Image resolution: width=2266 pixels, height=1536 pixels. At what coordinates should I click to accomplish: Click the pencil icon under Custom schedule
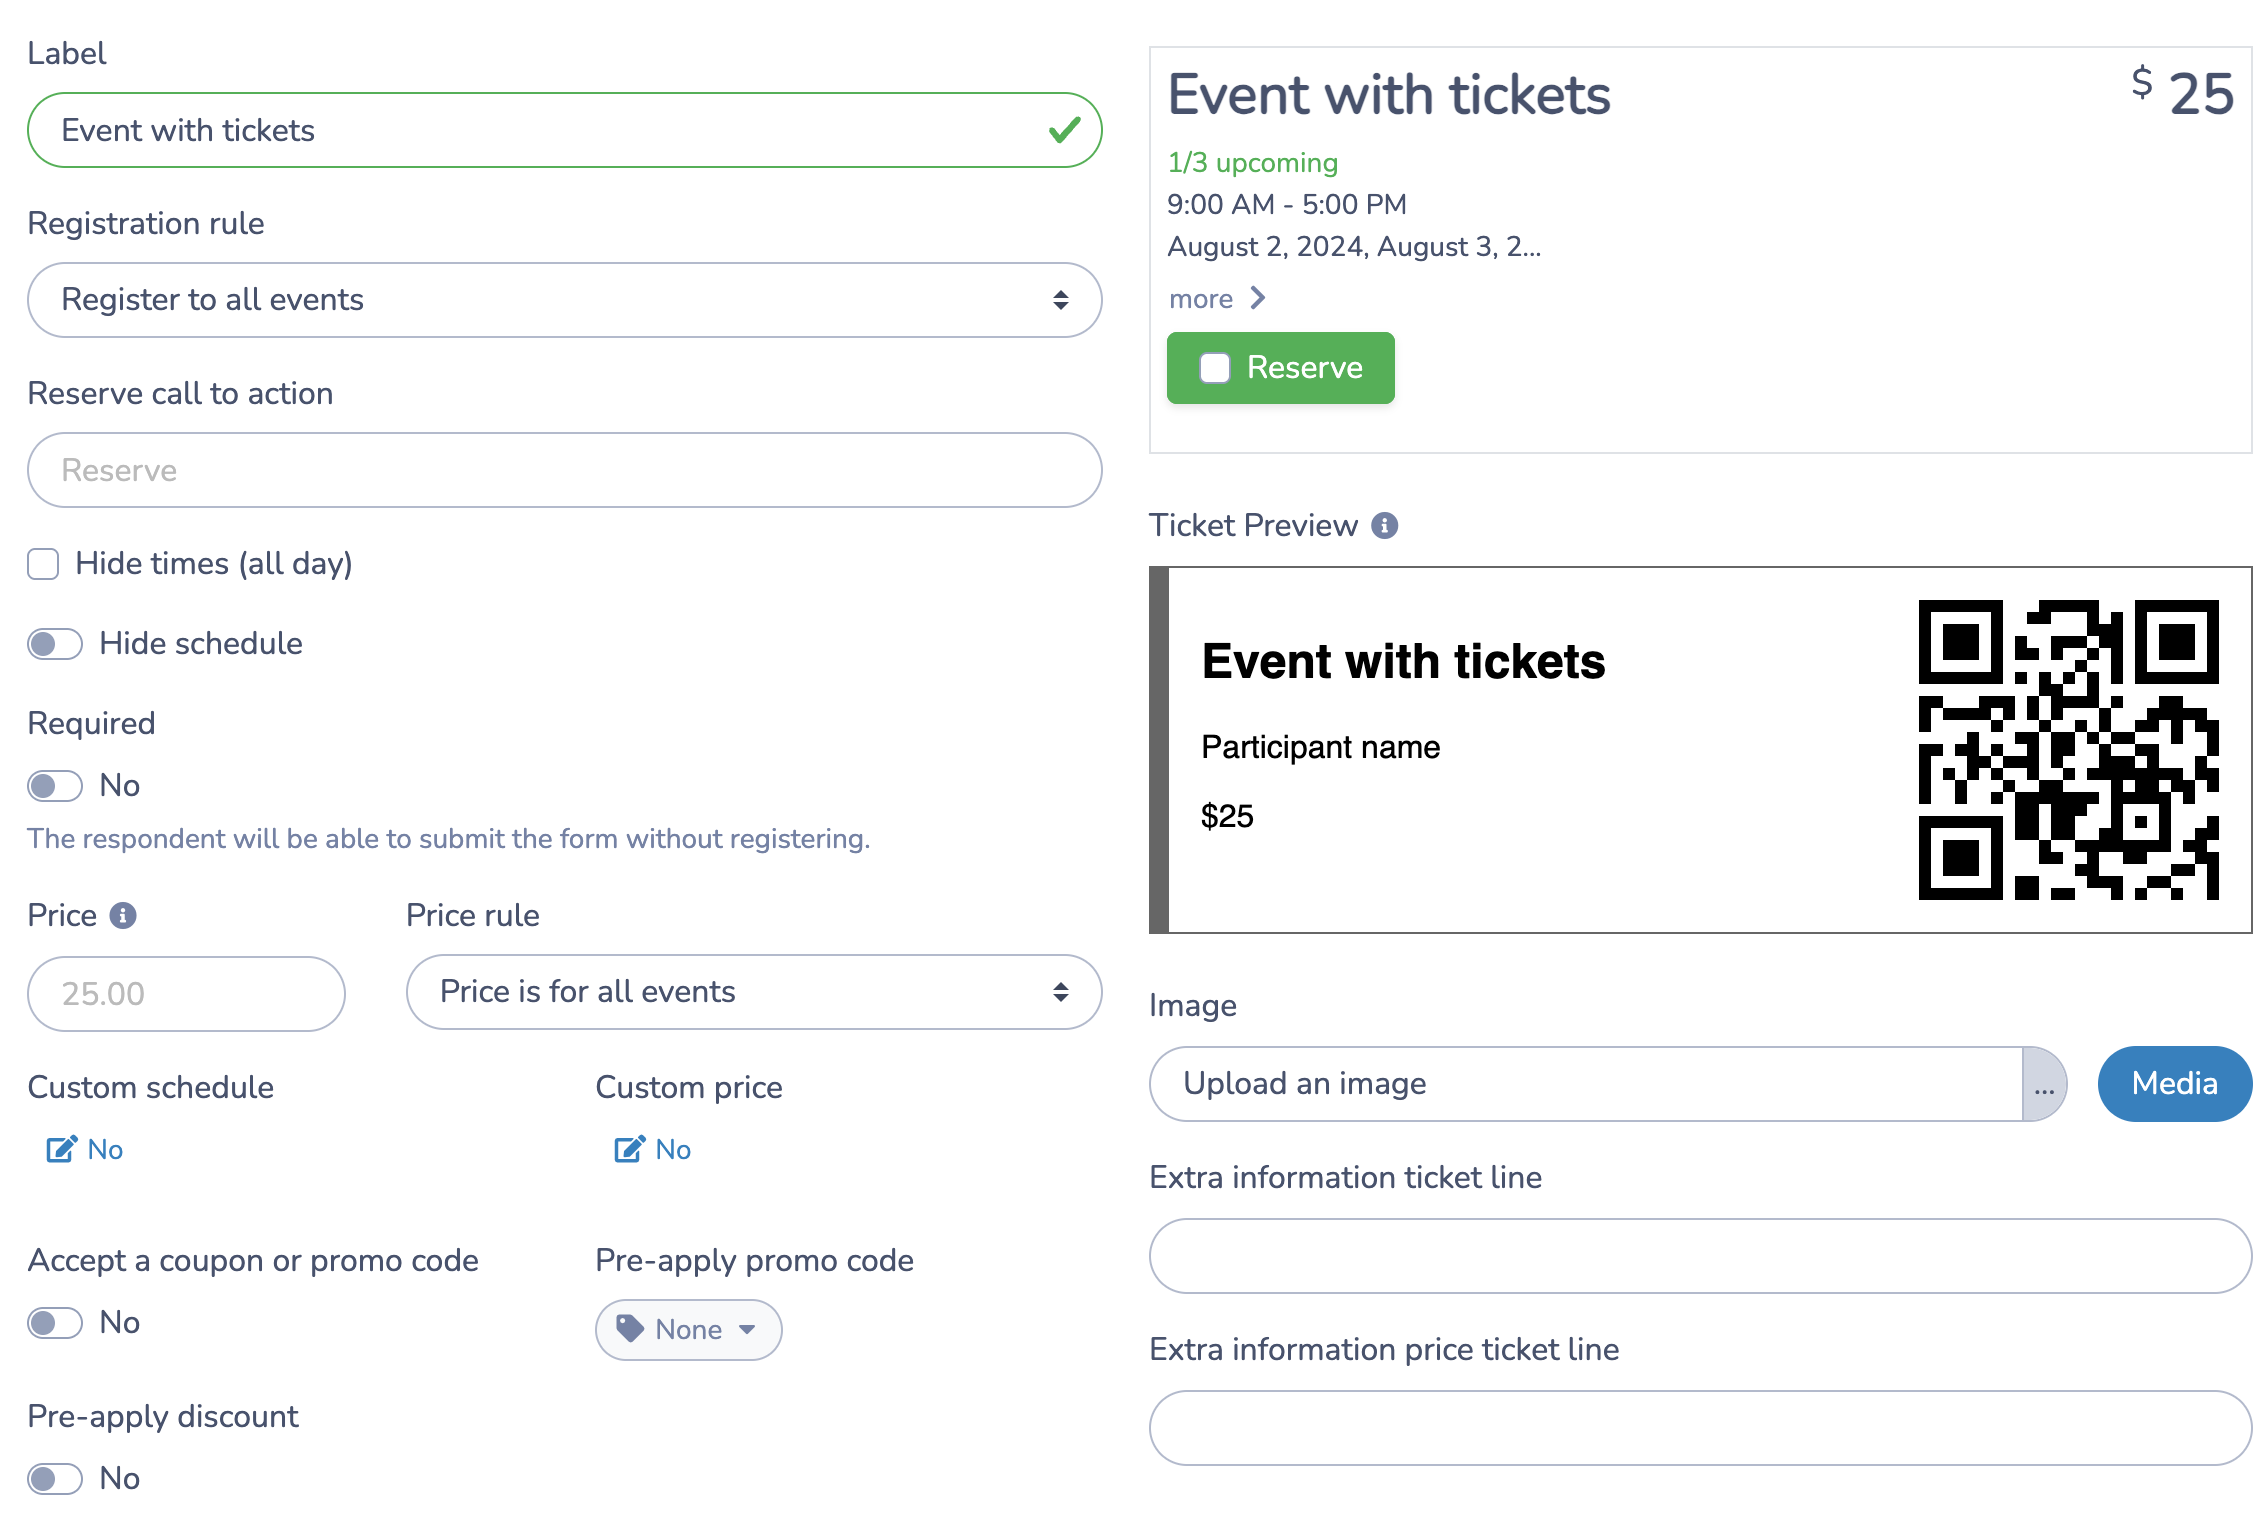(x=61, y=1149)
